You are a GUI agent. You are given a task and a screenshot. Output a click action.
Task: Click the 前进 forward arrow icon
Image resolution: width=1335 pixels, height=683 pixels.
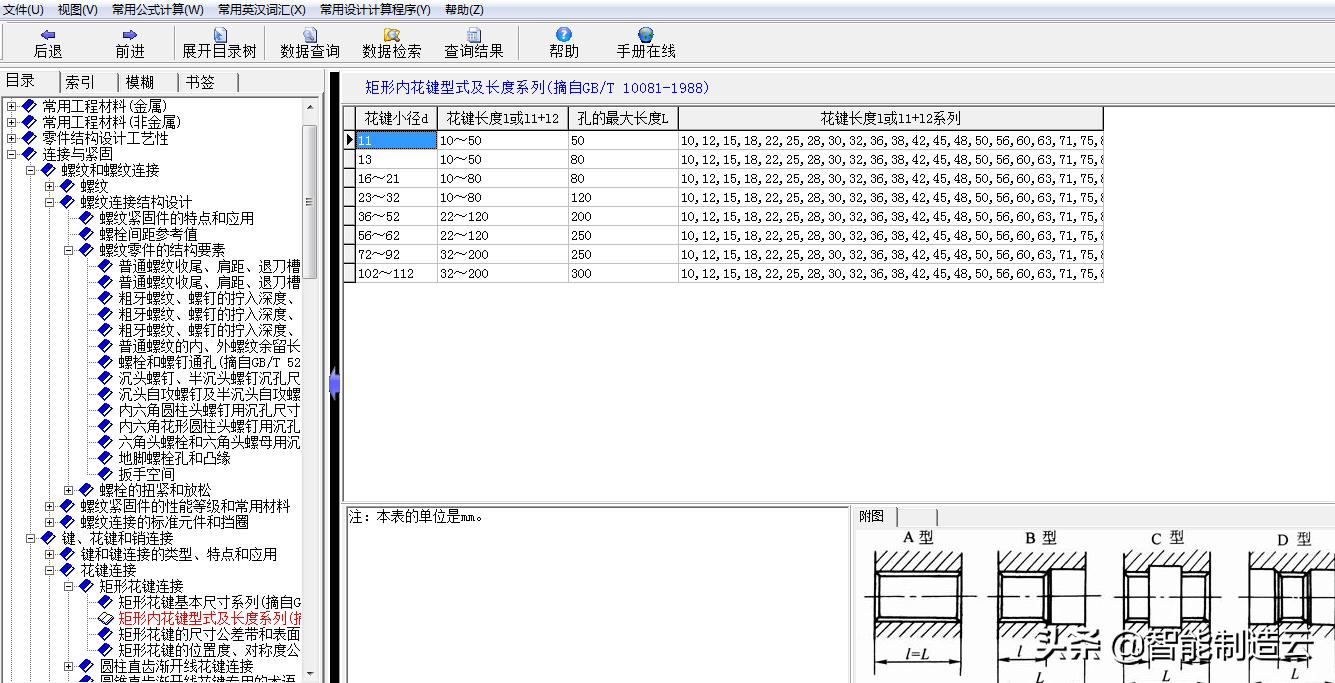pos(130,35)
